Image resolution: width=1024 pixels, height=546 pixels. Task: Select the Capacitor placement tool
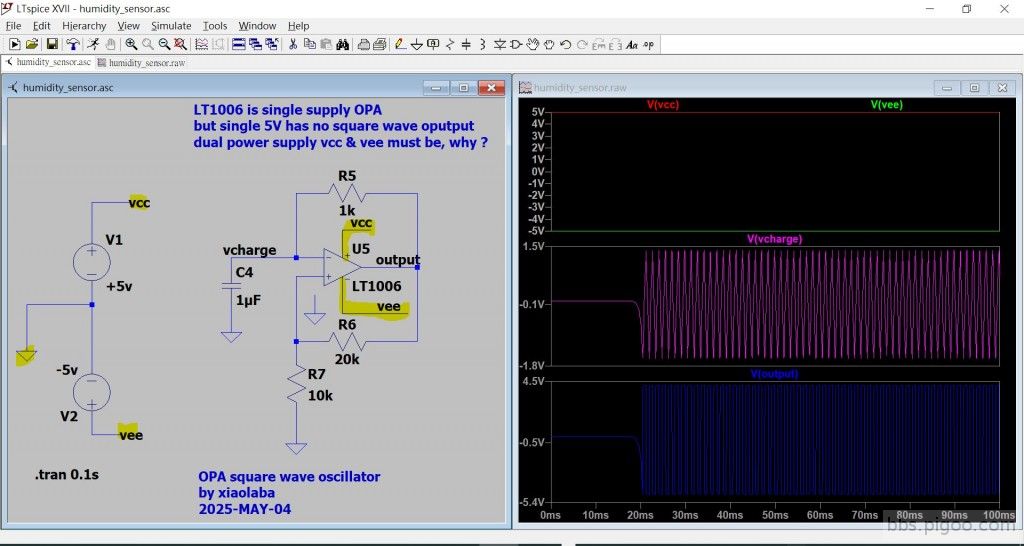466,44
